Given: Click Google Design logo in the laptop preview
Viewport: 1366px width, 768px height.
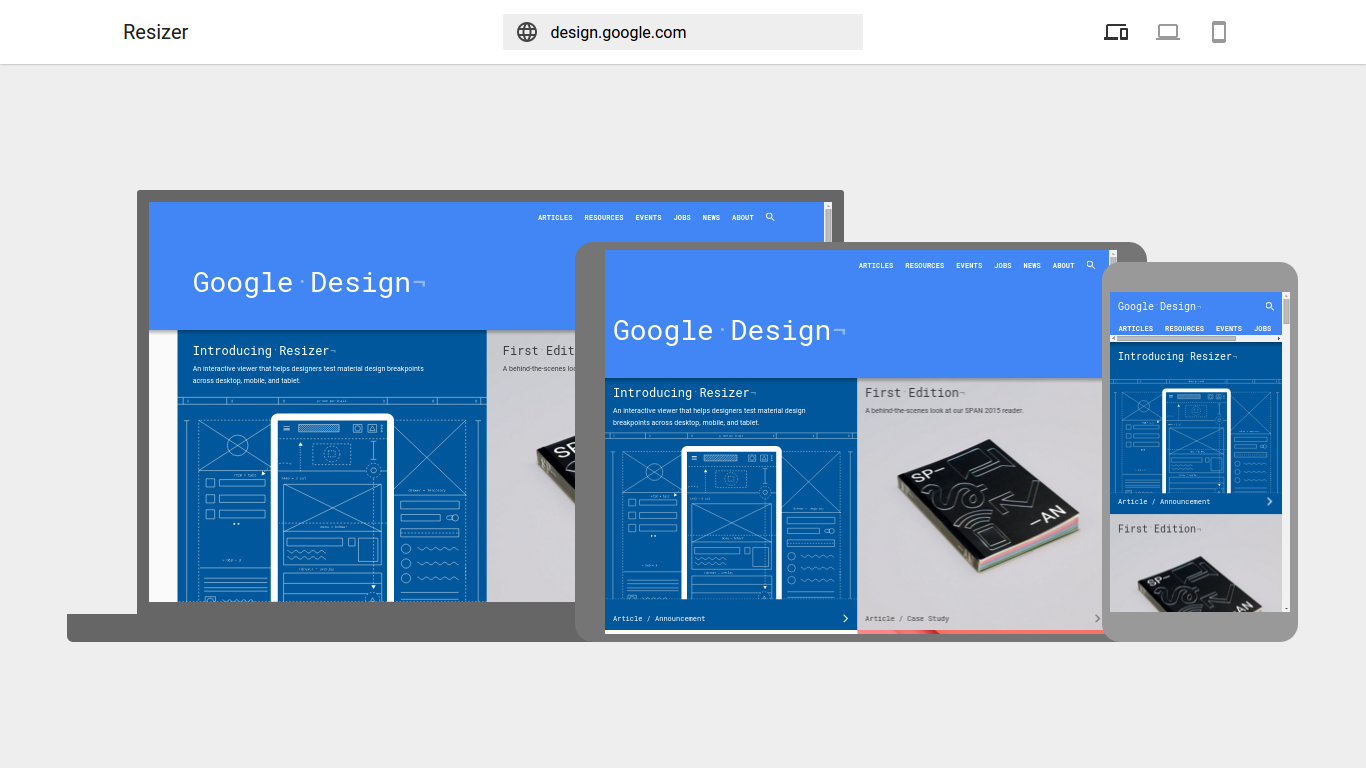Looking at the screenshot, I should pos(309,283).
